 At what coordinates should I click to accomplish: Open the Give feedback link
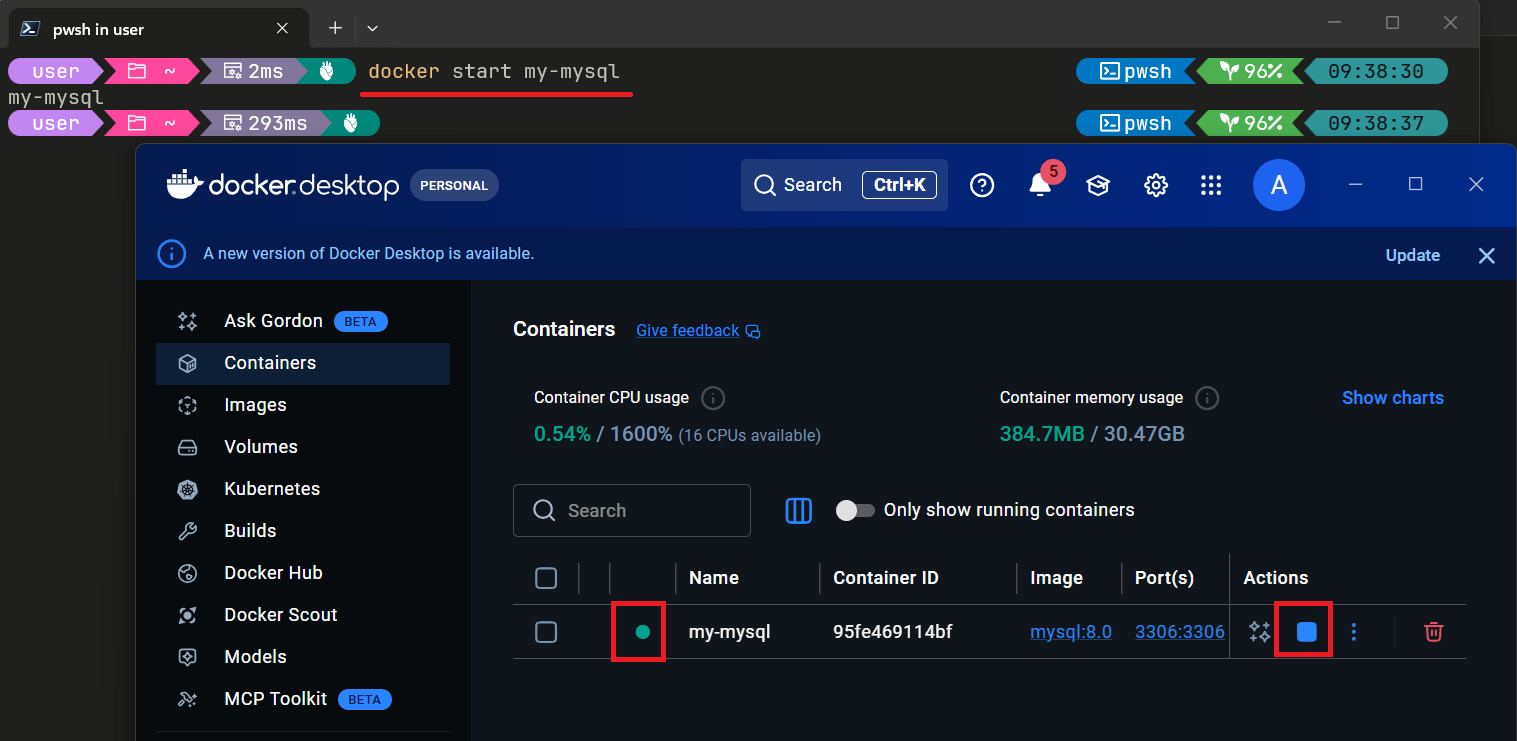(698, 330)
